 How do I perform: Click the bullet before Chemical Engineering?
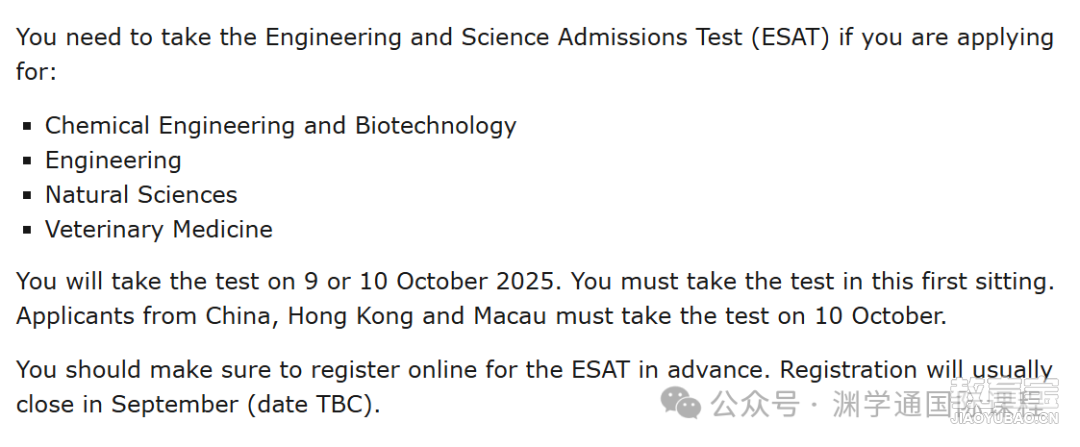pyautogui.click(x=27, y=126)
